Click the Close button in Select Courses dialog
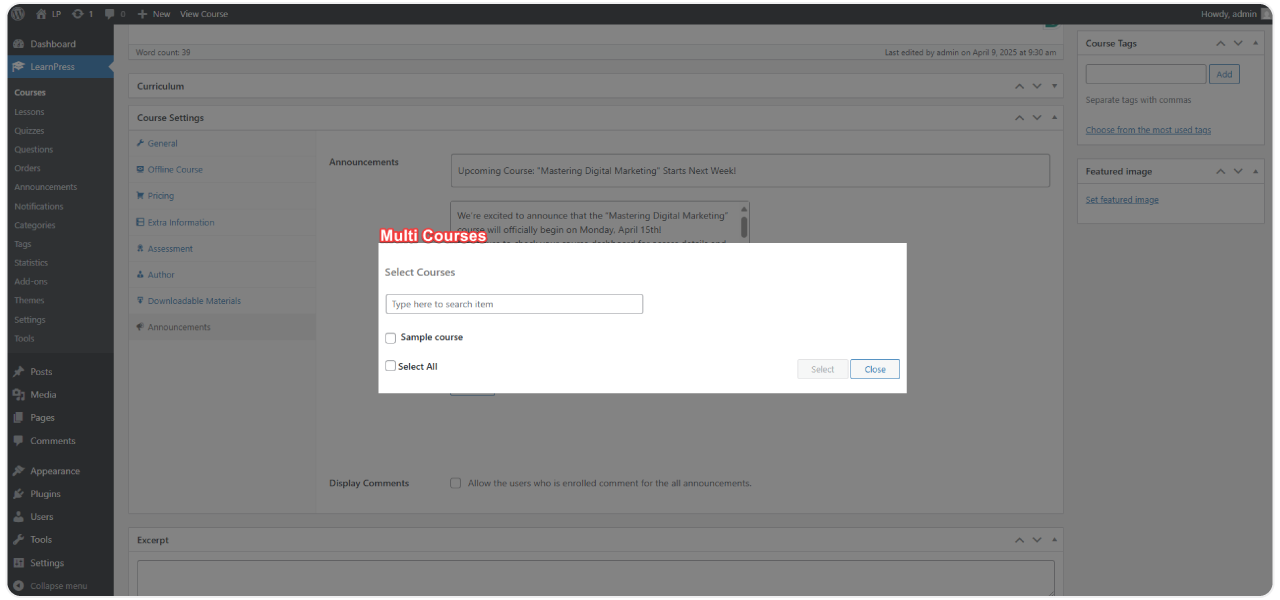 click(x=874, y=368)
